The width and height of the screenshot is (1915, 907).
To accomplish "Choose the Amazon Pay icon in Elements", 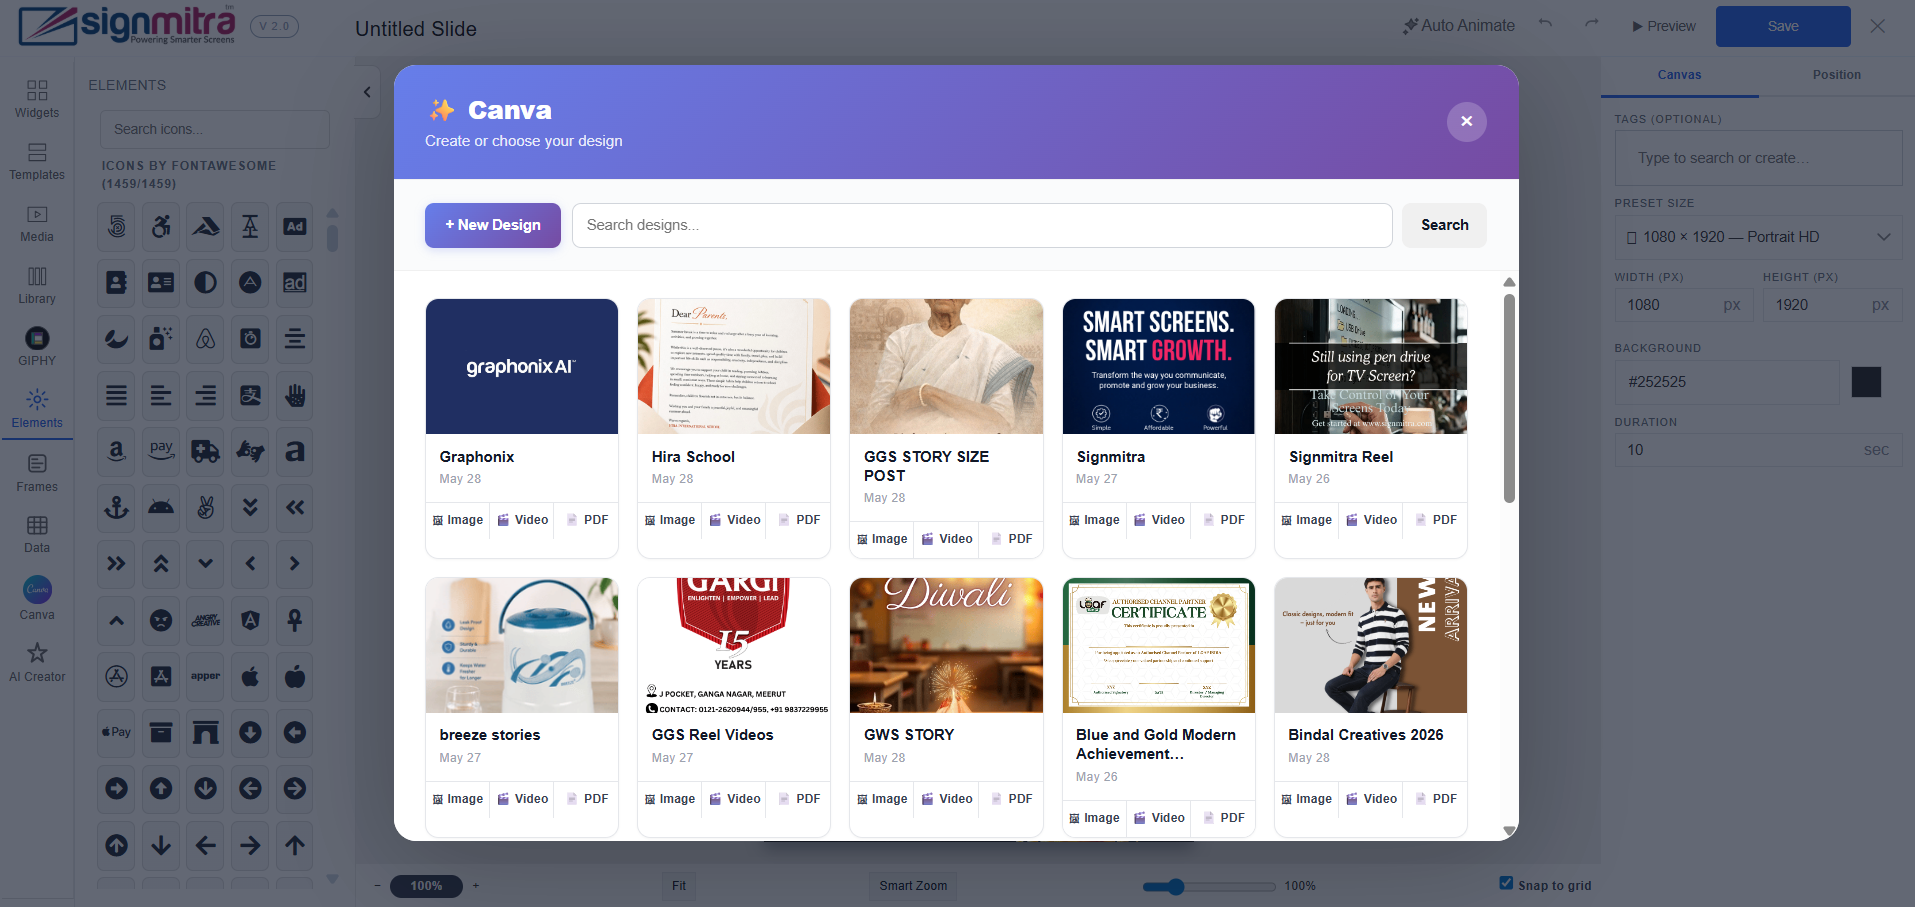I will tap(161, 451).
